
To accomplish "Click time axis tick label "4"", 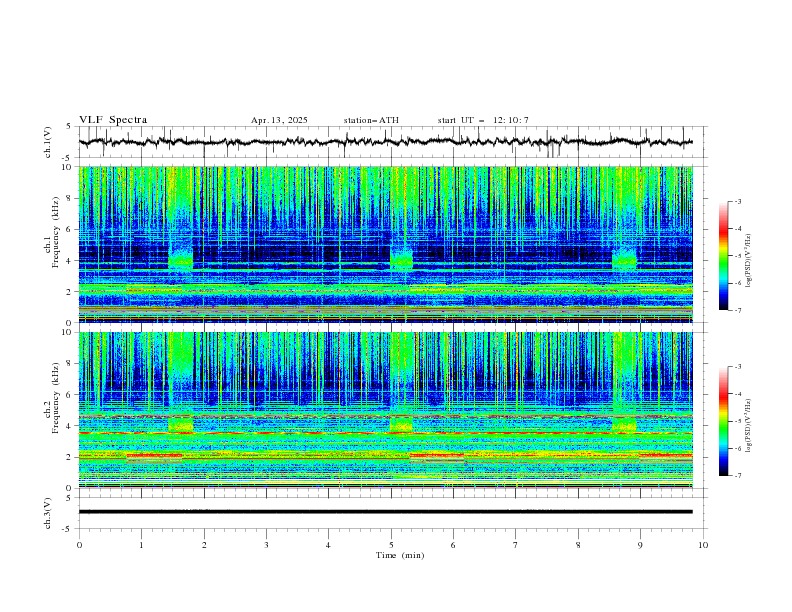I will [x=328, y=545].
